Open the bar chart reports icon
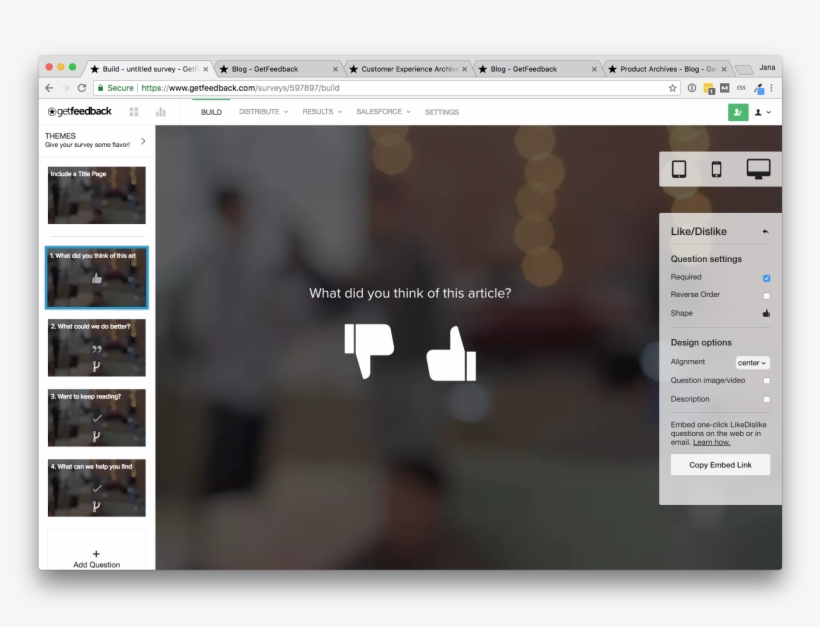Screen dimensions: 820x627 click(x=160, y=112)
